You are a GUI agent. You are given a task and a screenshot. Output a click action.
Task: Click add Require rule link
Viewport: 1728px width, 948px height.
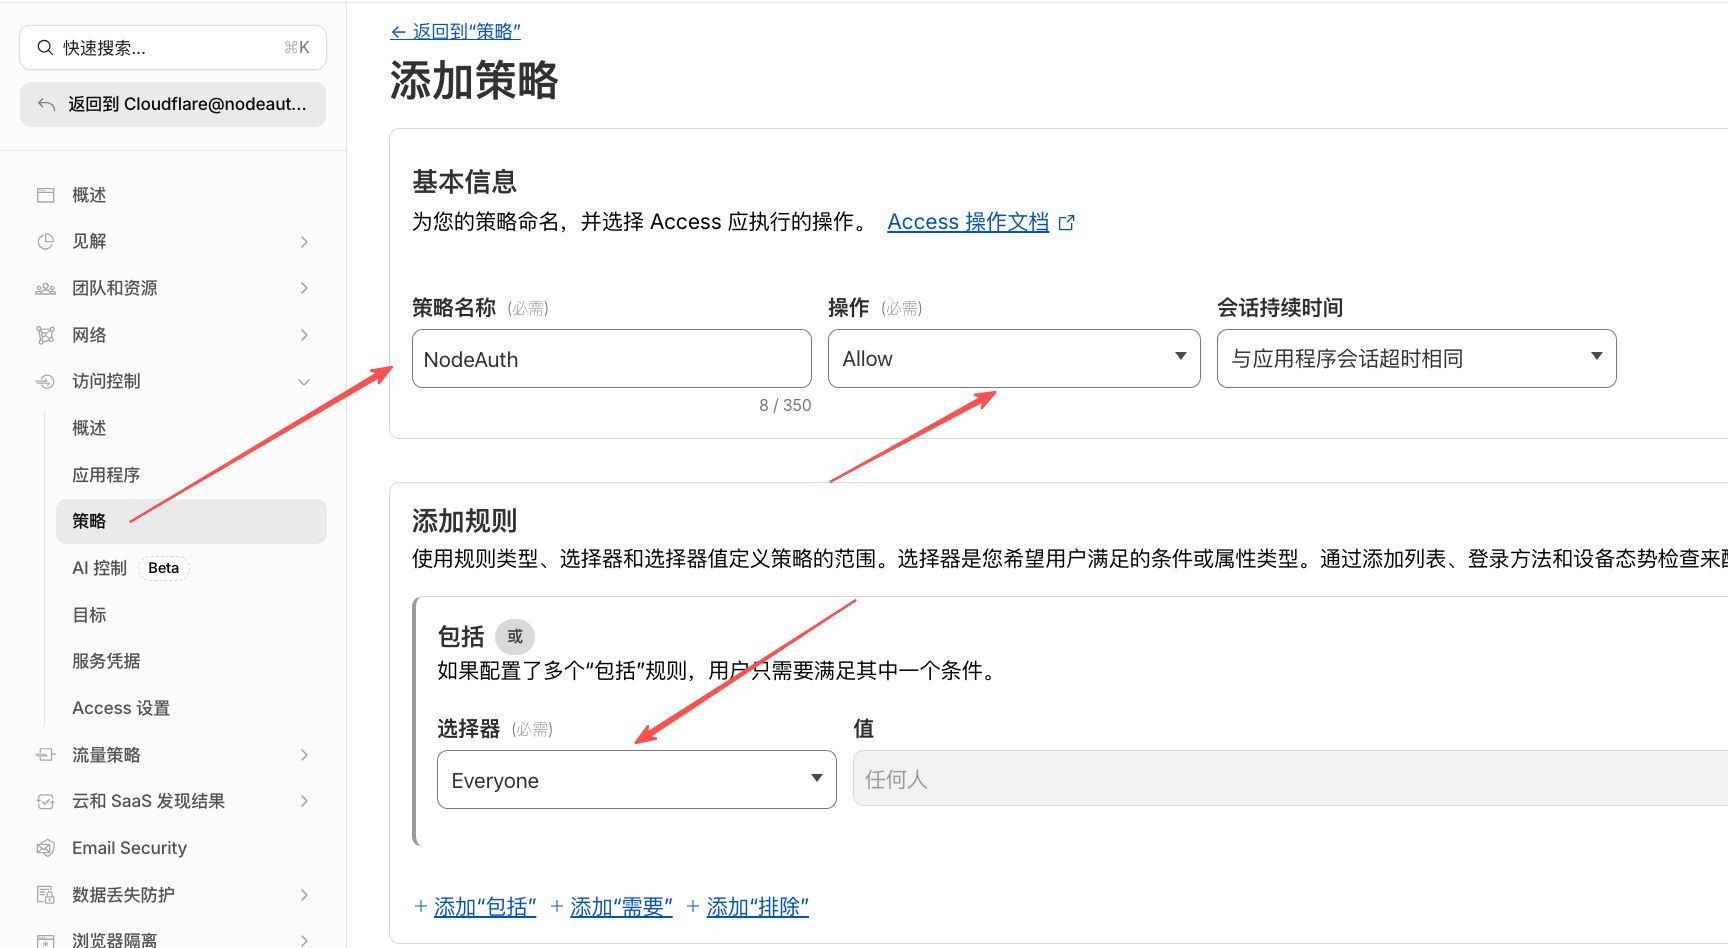(620, 907)
